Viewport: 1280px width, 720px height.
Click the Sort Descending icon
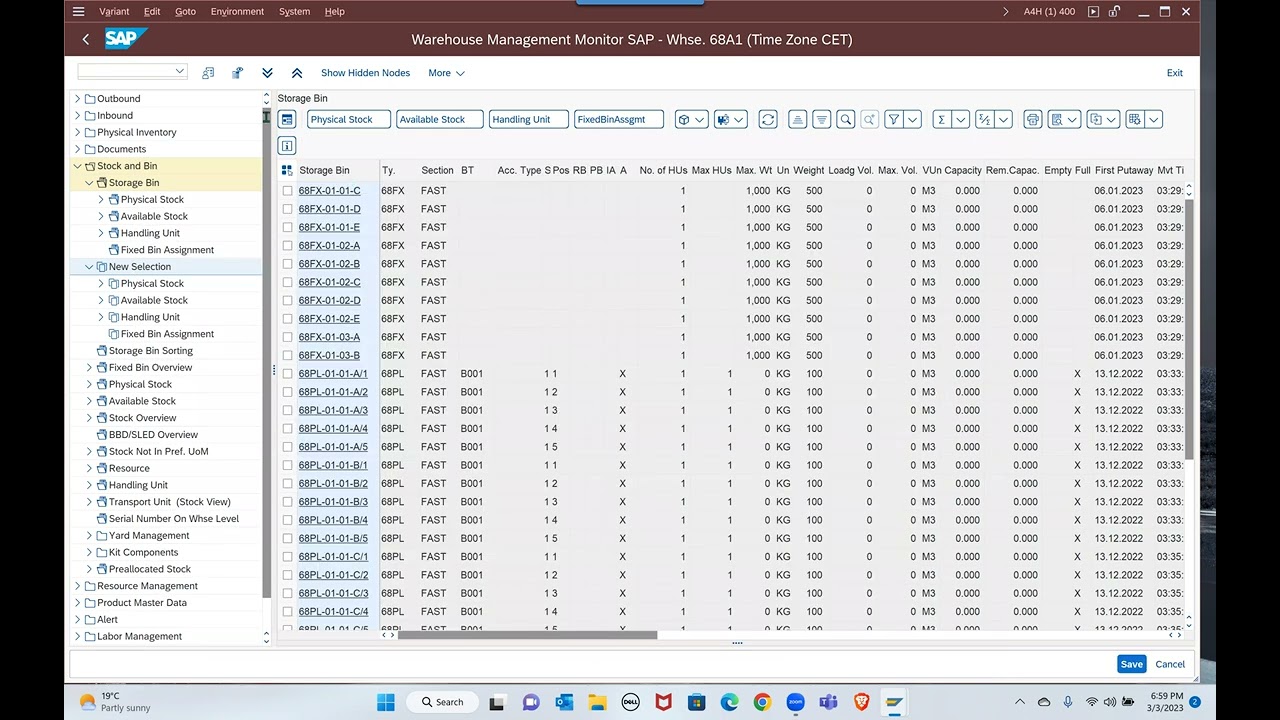coord(822,119)
